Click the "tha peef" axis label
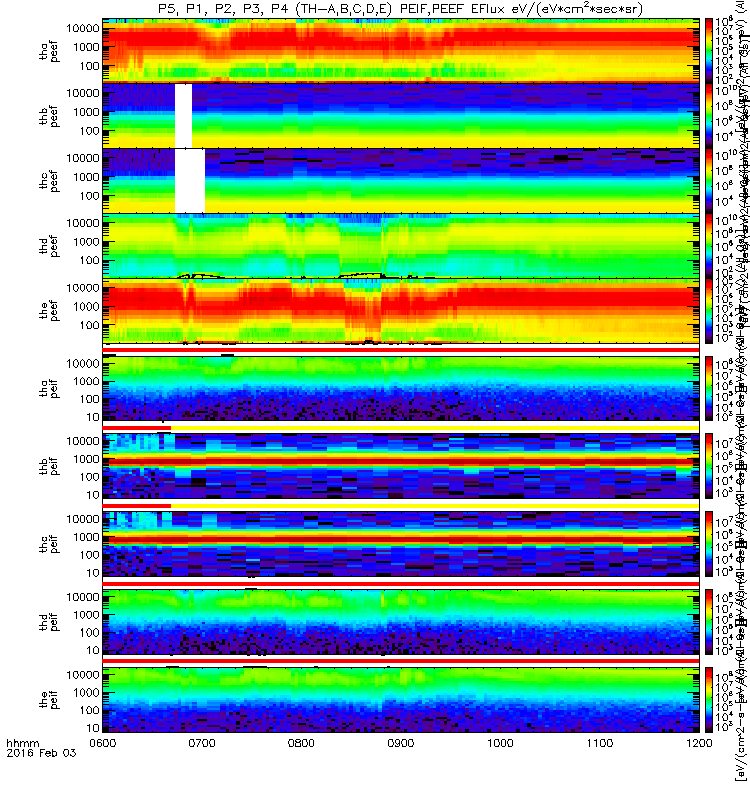This screenshot has width=750, height=800. tap(49, 51)
